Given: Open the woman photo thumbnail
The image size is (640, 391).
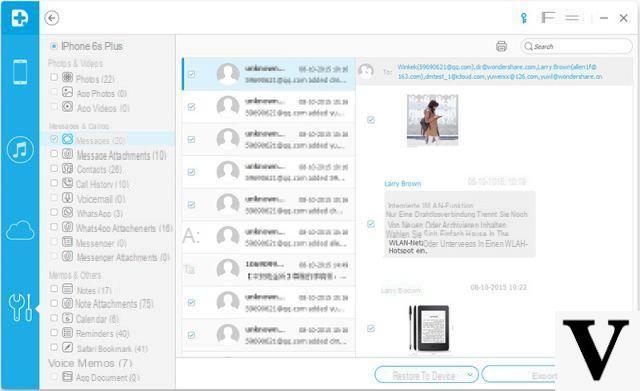Looking at the screenshot, I should [432, 120].
